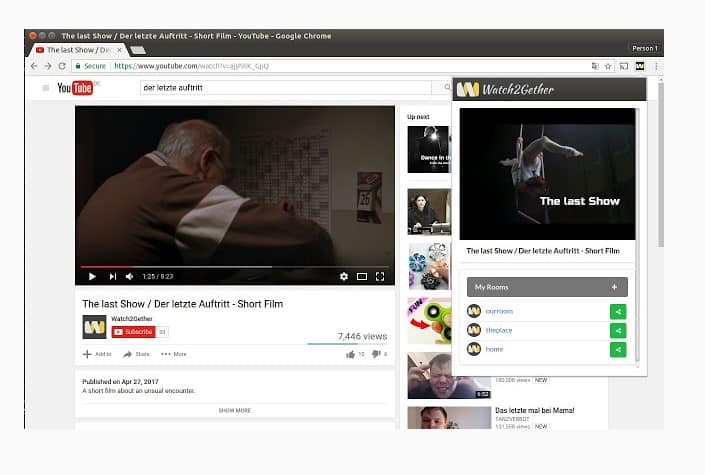
Task: Bookmark page with the star icon
Action: [x=608, y=66]
